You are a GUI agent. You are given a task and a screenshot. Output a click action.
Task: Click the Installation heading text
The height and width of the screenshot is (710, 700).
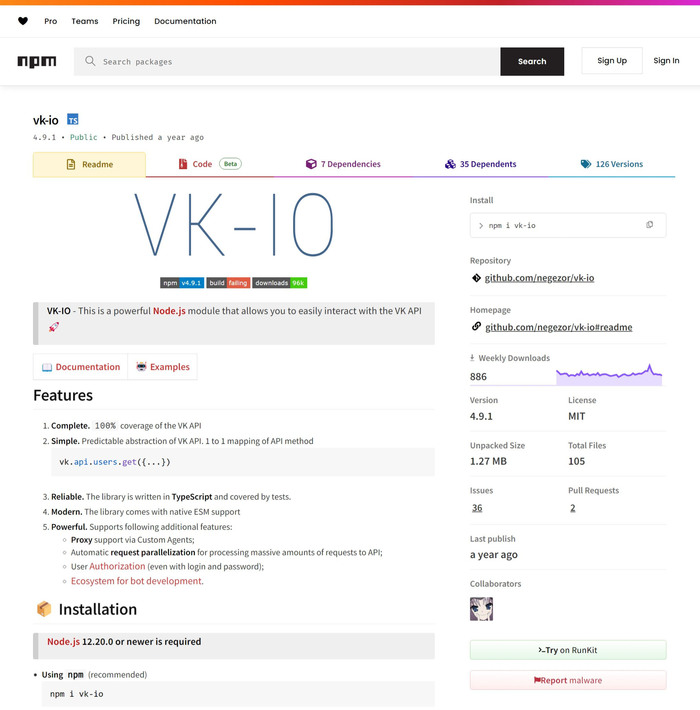[98, 609]
